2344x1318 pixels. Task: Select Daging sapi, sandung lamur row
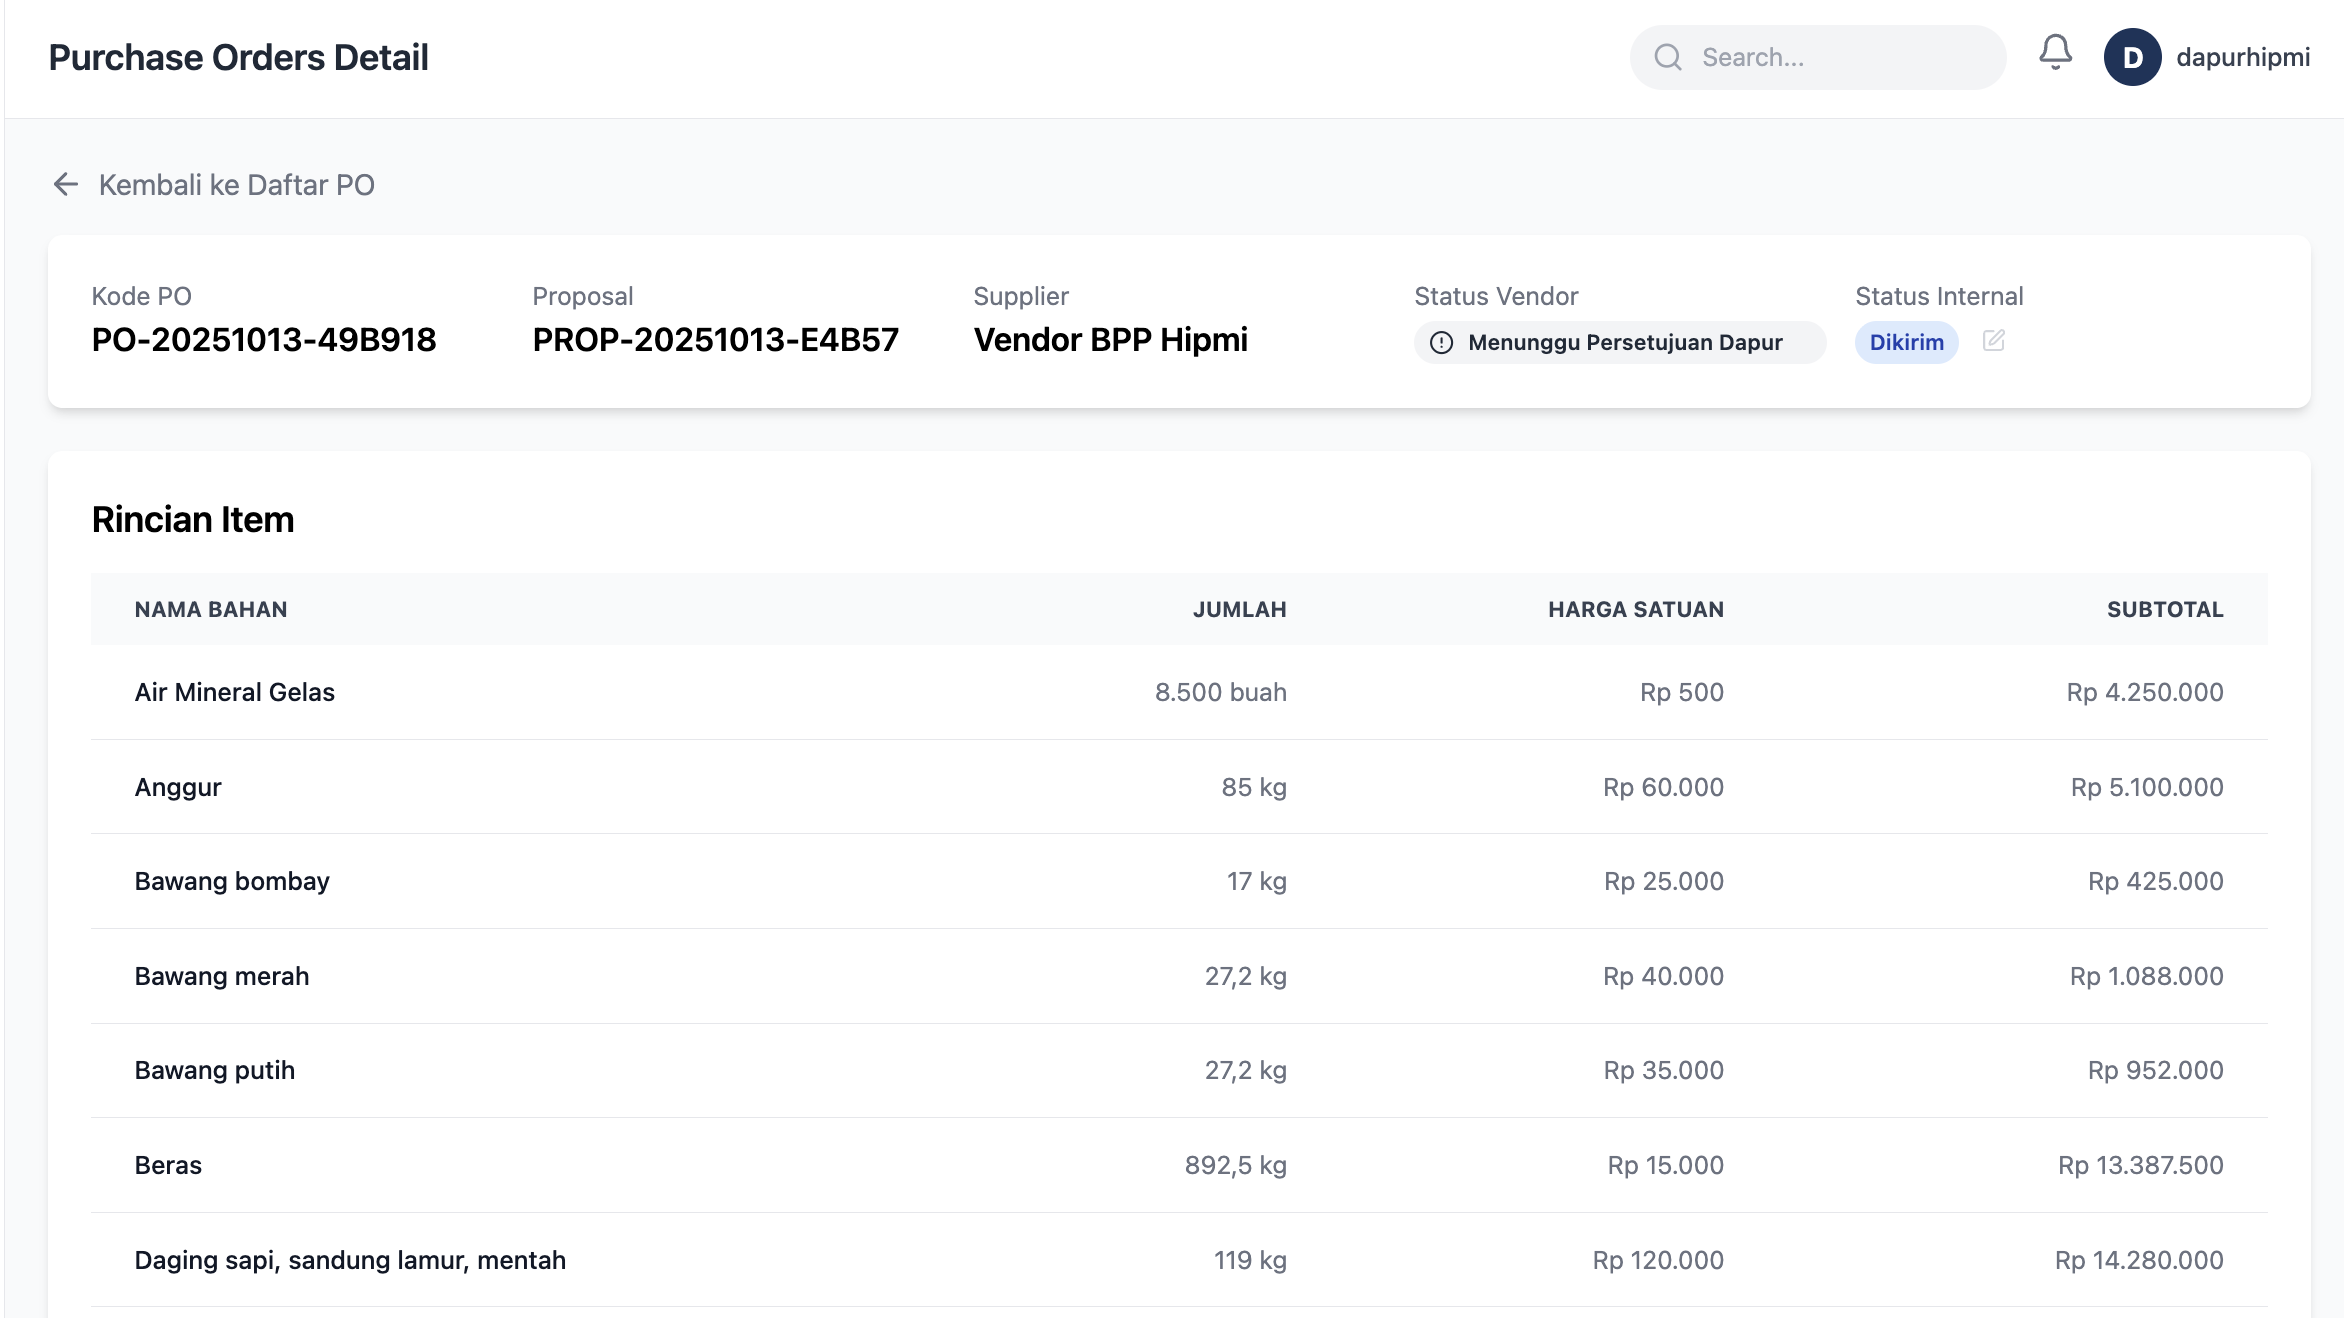coord(350,1260)
